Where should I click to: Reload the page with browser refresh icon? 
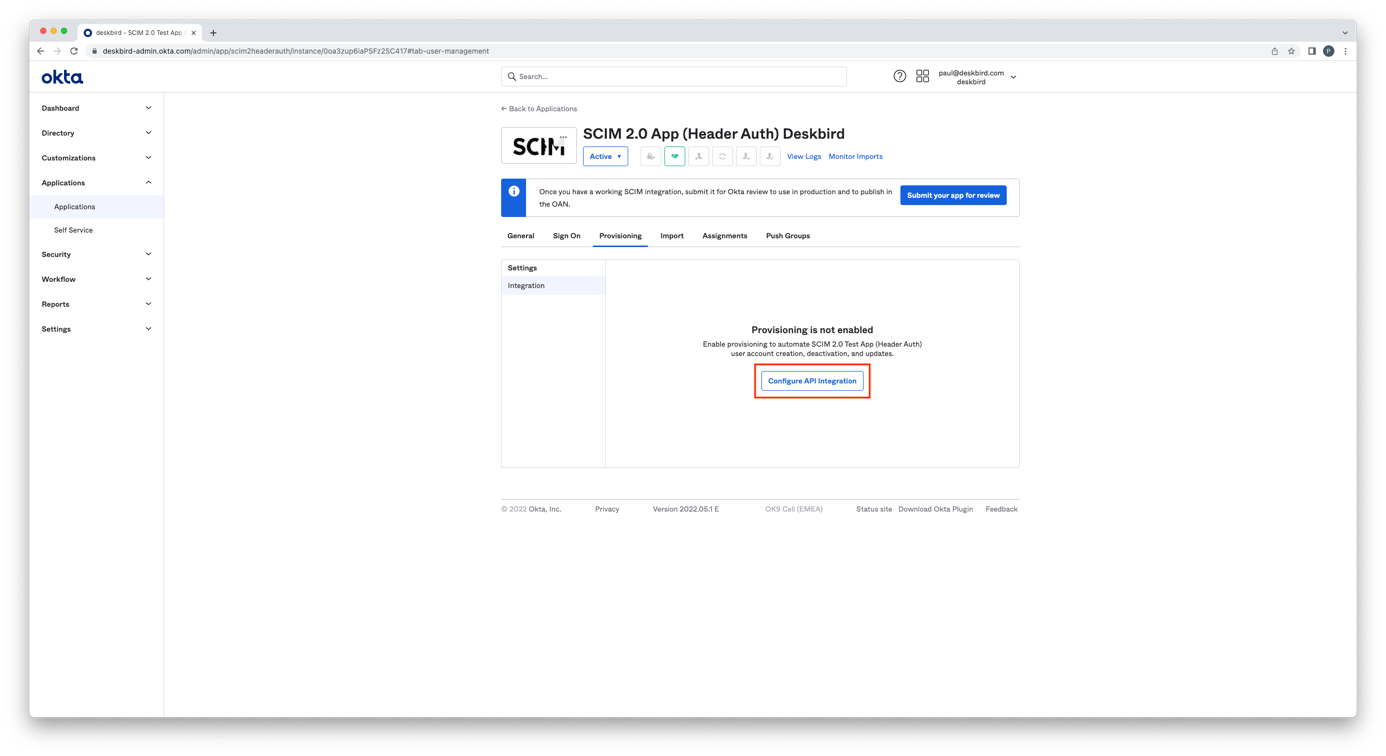[x=74, y=51]
